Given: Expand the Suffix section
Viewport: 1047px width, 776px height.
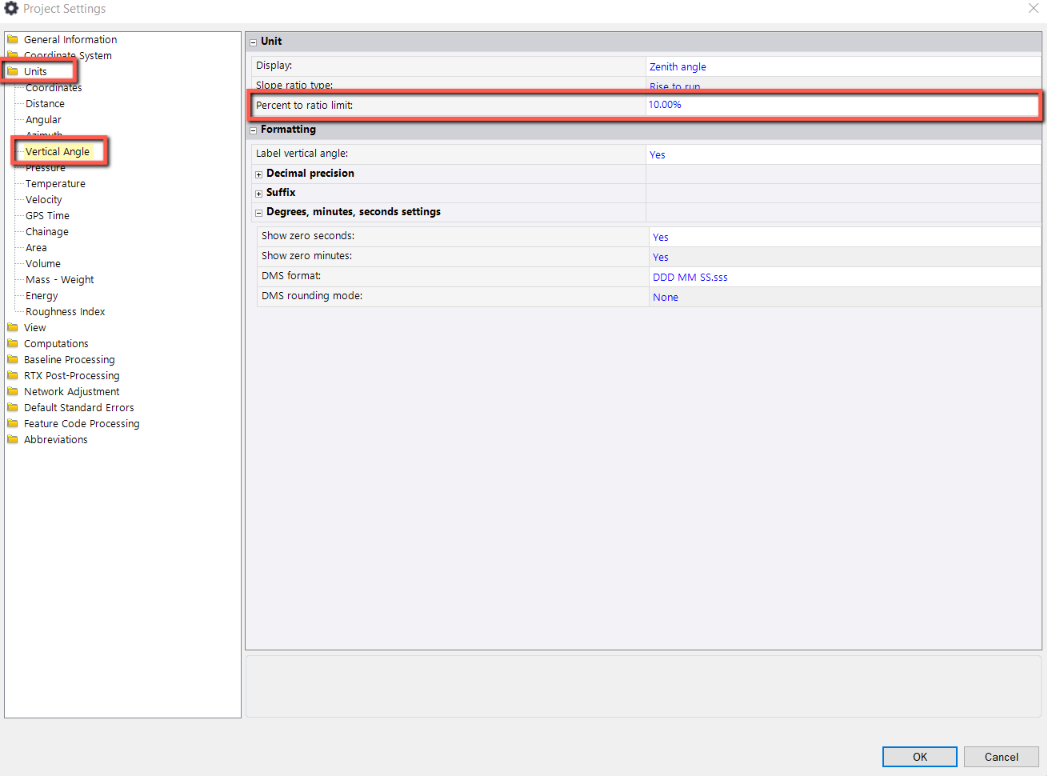Looking at the screenshot, I should click(x=259, y=193).
